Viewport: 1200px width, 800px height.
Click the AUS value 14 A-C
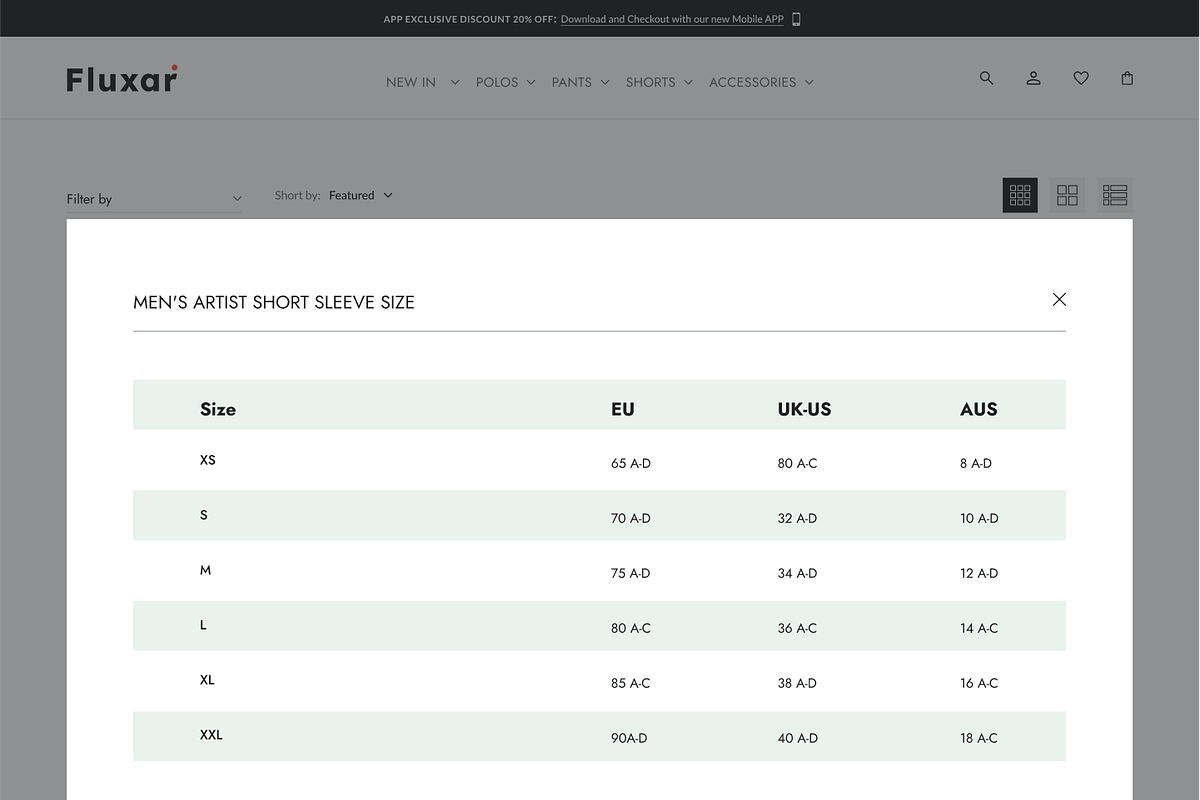979,628
